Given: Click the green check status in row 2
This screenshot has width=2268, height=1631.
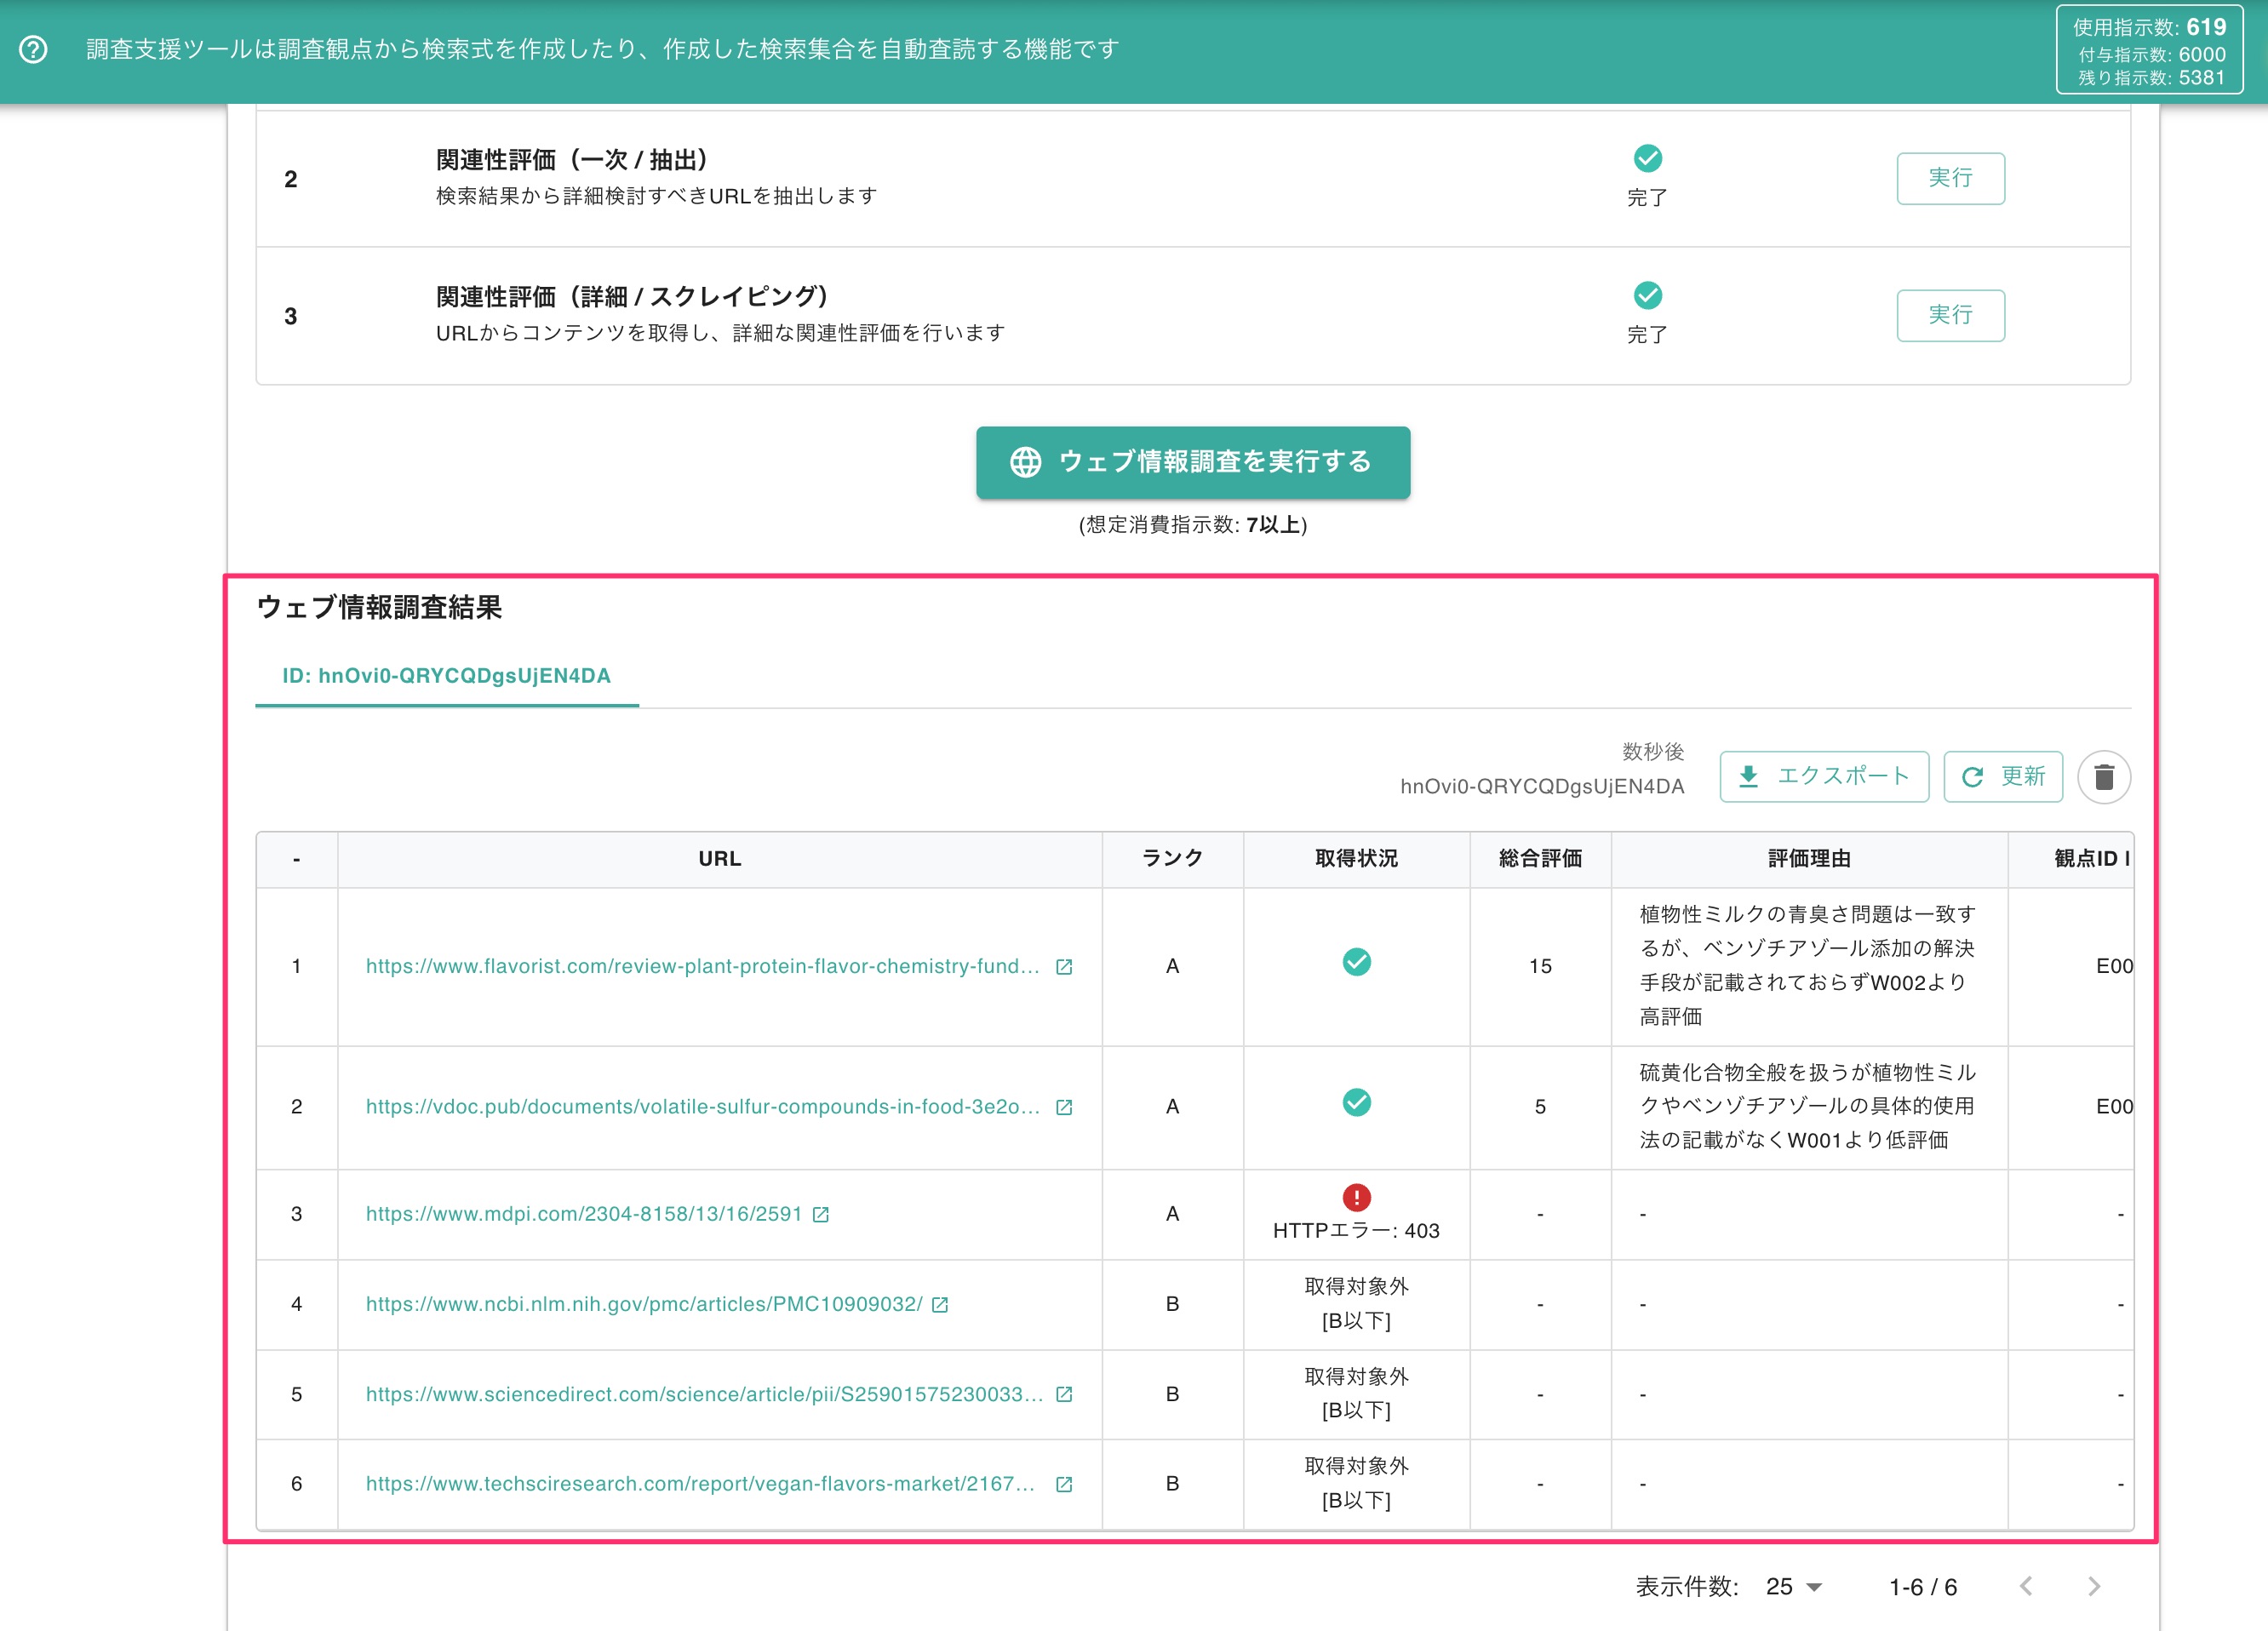Looking at the screenshot, I should 1356,1102.
